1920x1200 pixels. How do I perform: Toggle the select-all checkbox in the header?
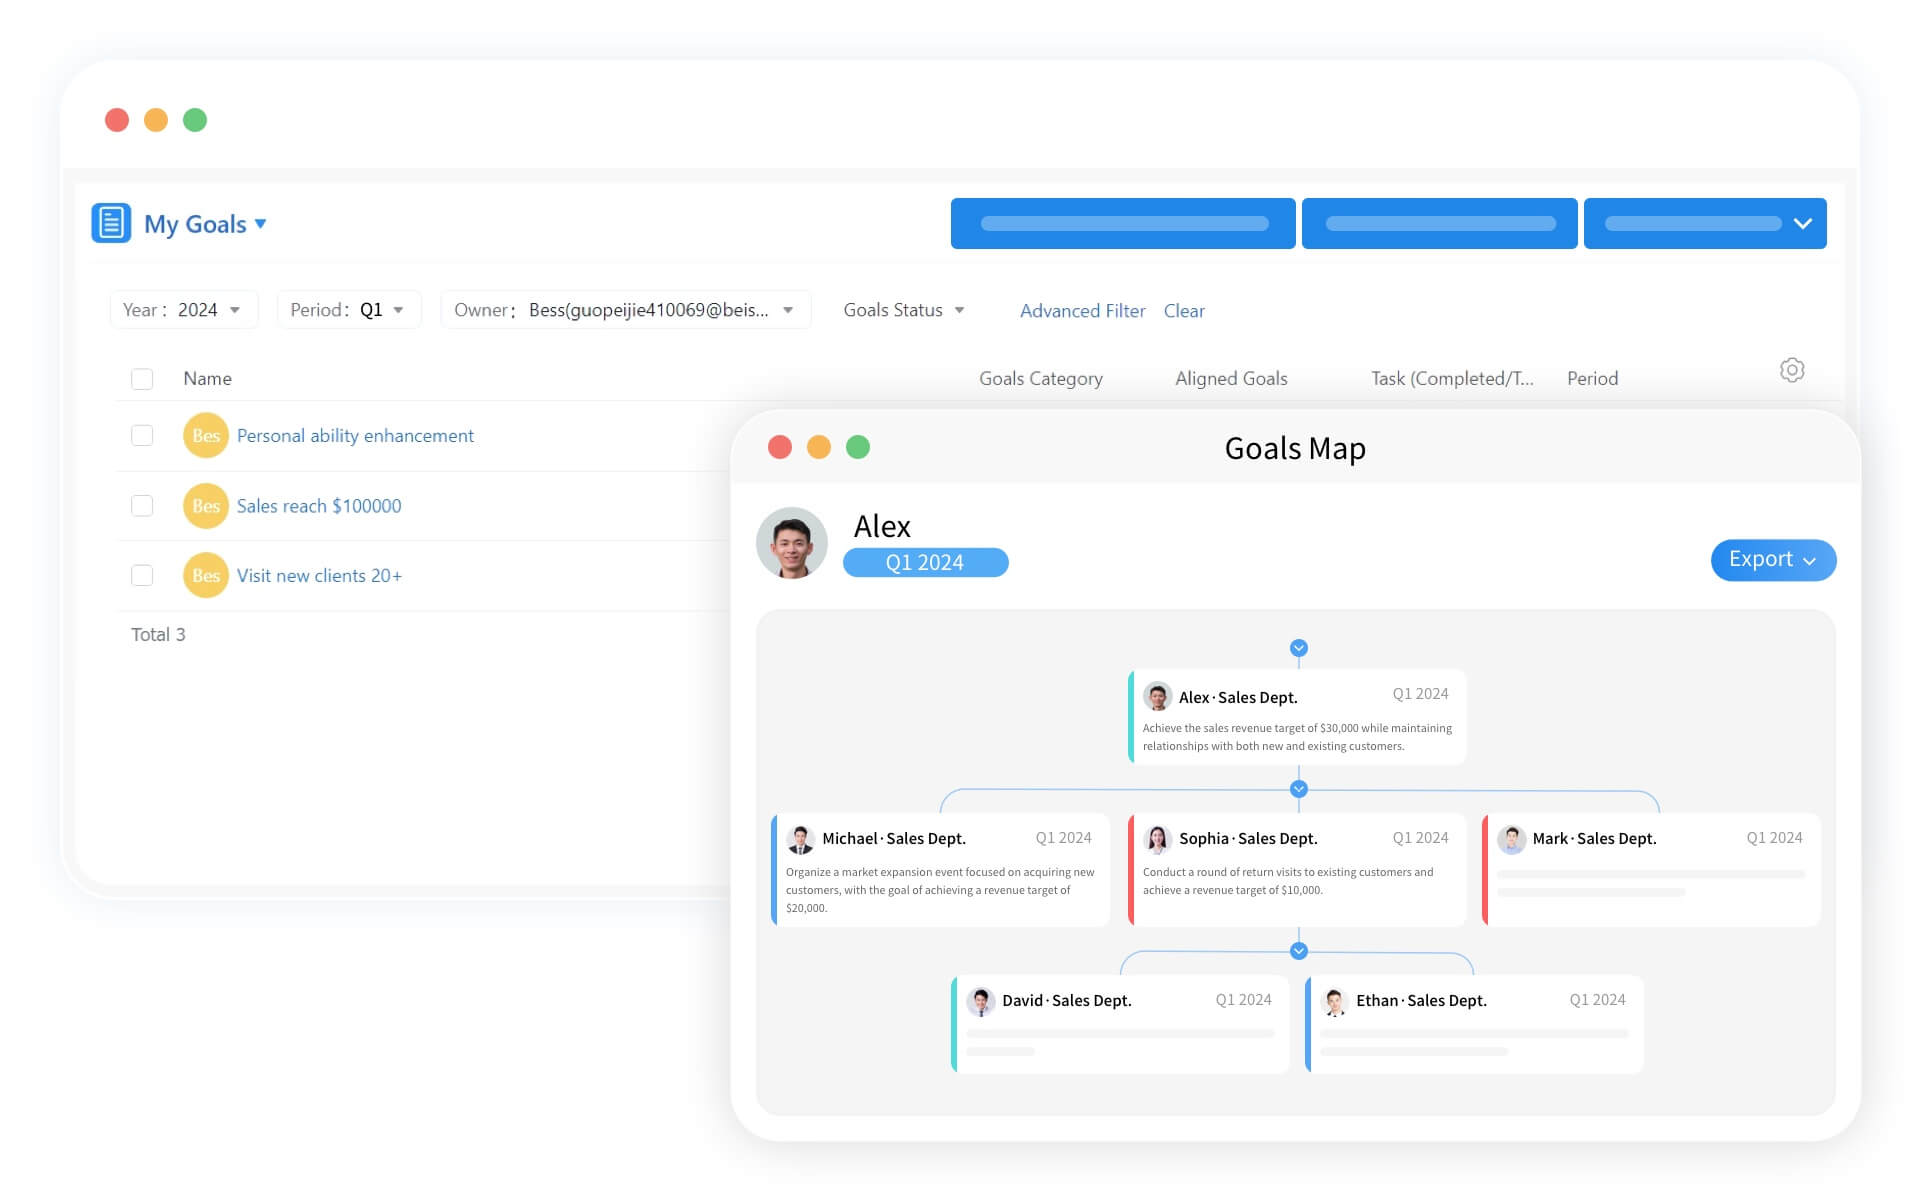142,379
